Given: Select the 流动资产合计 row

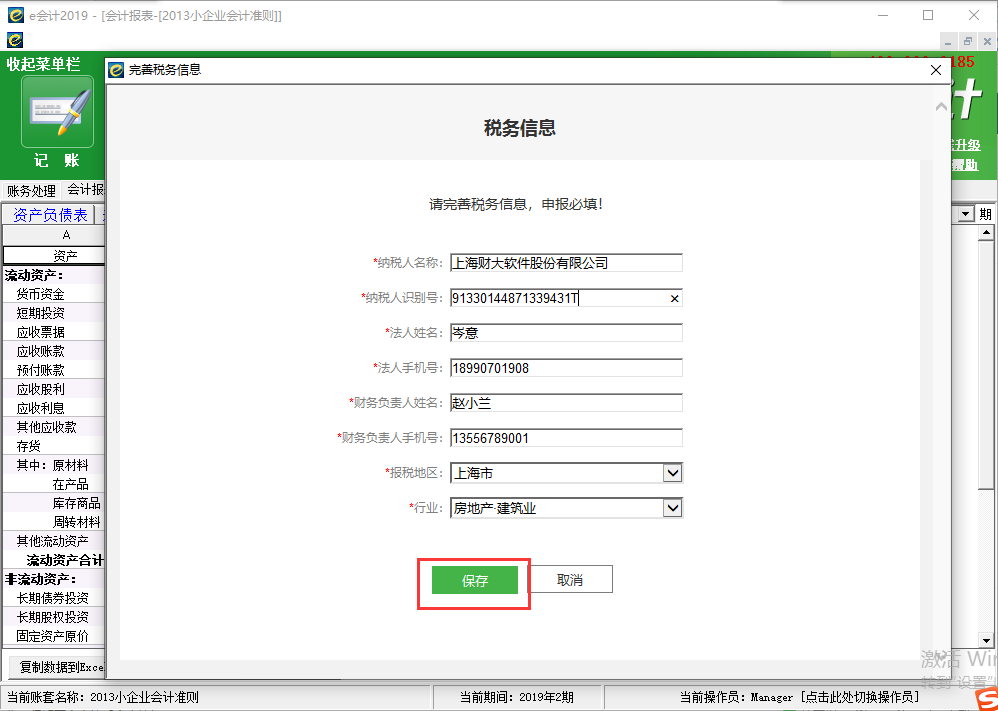Looking at the screenshot, I should click(54, 560).
